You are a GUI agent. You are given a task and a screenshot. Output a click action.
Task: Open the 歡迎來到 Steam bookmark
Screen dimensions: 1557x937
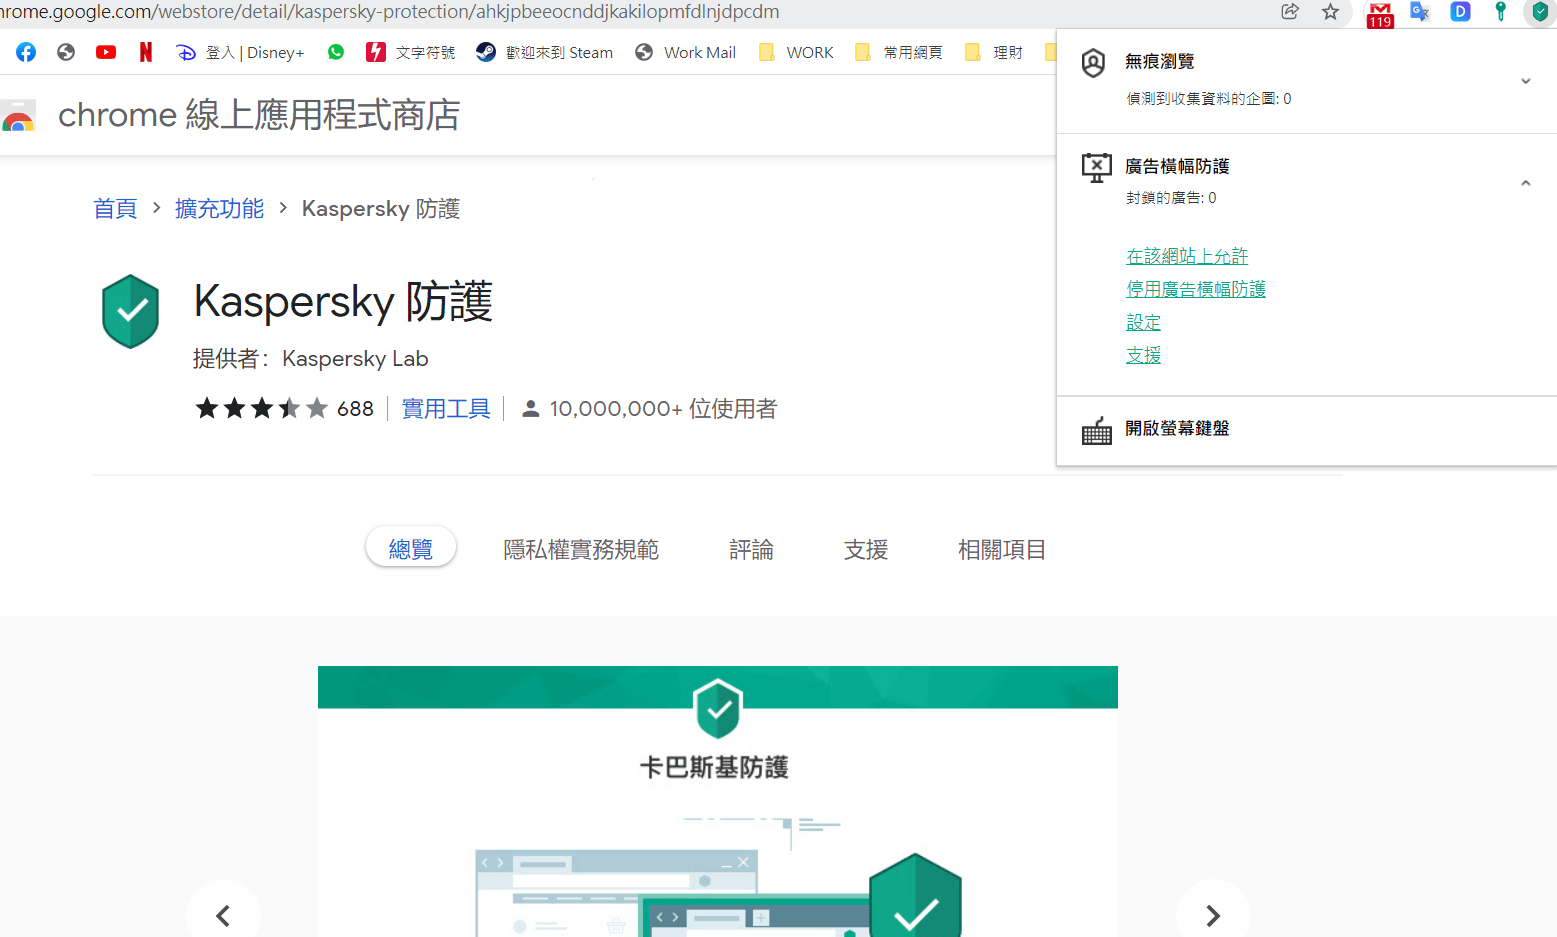(545, 52)
